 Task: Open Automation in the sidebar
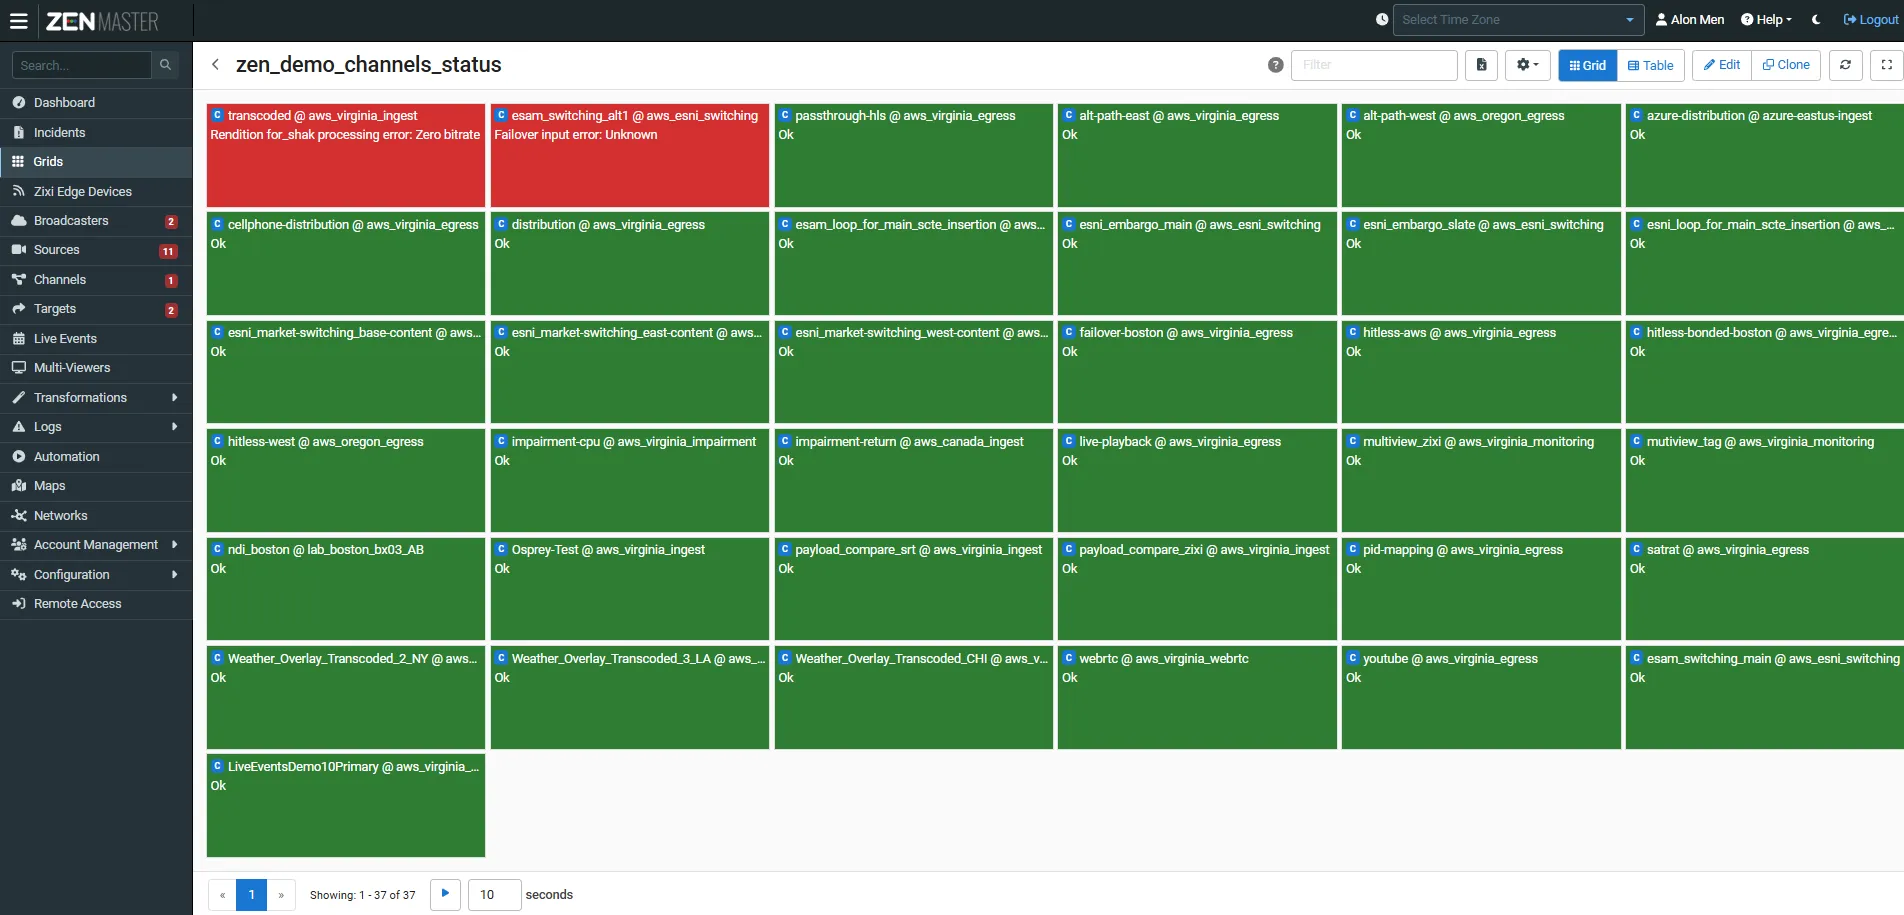click(x=96, y=457)
